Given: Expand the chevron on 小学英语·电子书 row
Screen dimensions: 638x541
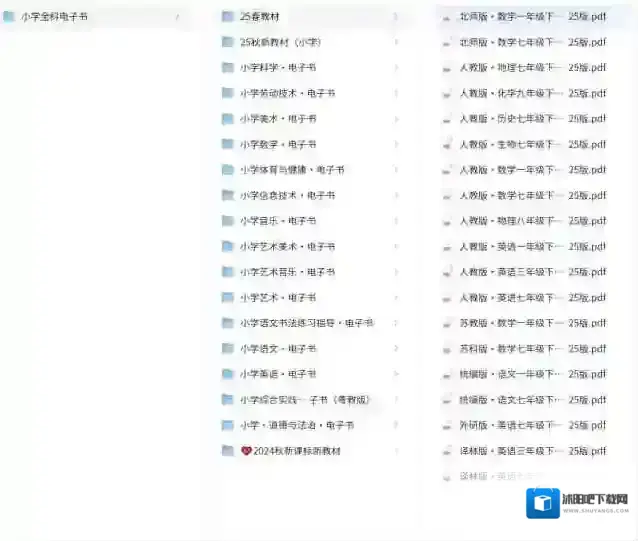Looking at the screenshot, I should click(396, 374).
